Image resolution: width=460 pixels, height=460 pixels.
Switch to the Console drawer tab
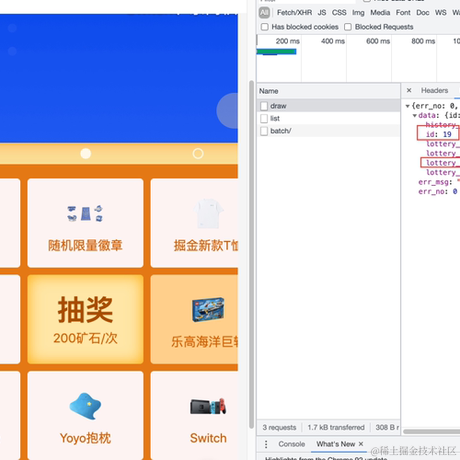click(x=292, y=444)
